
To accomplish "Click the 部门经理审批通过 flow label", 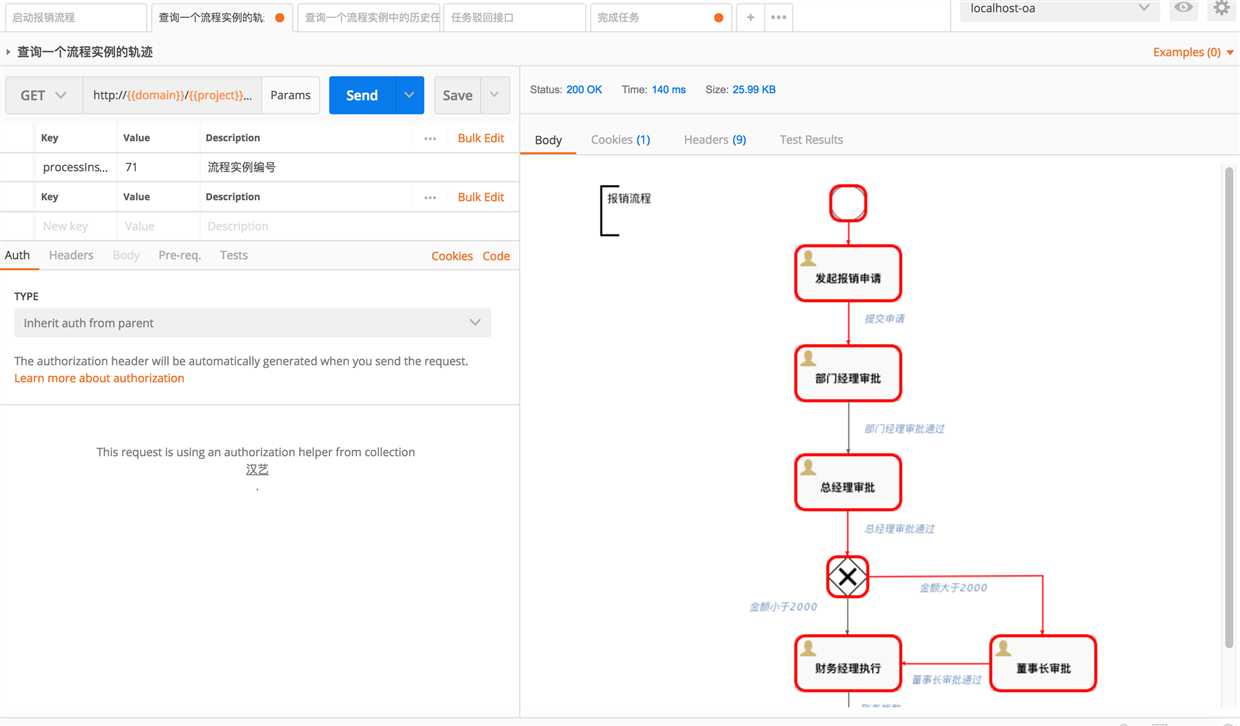I will click(904, 429).
